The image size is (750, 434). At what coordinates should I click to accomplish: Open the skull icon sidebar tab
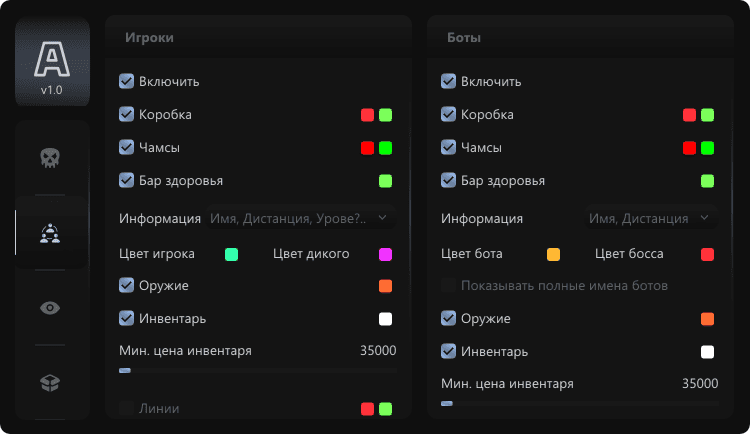coord(51,158)
